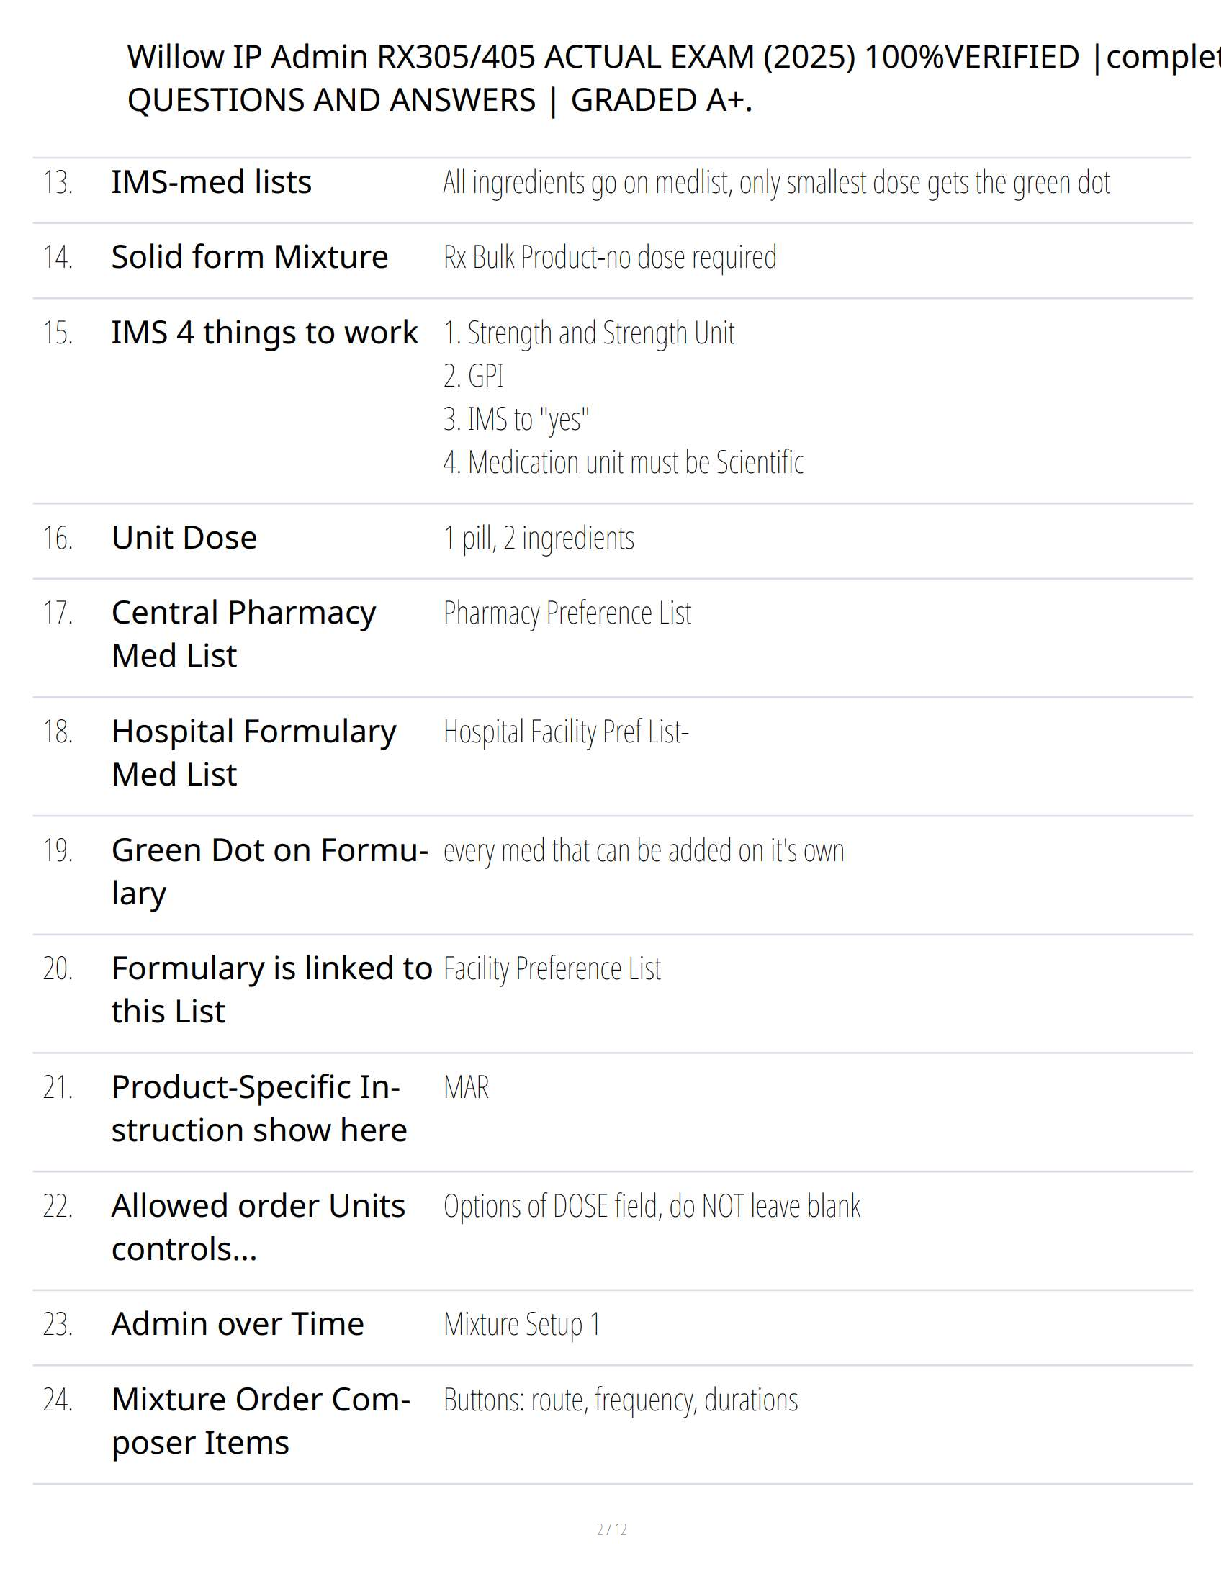
Task: Click the term 'IMS-med lists'
Action: (x=211, y=182)
